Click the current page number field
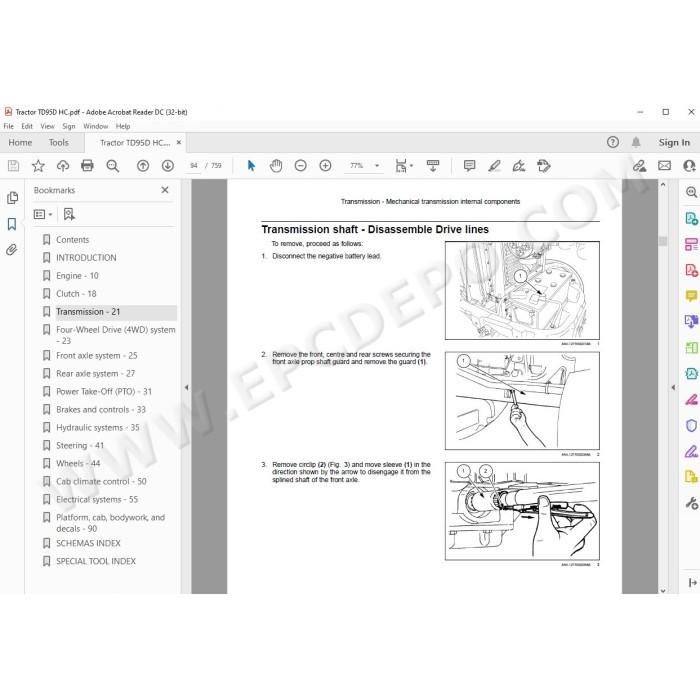This screenshot has width=700, height=700. (x=194, y=166)
